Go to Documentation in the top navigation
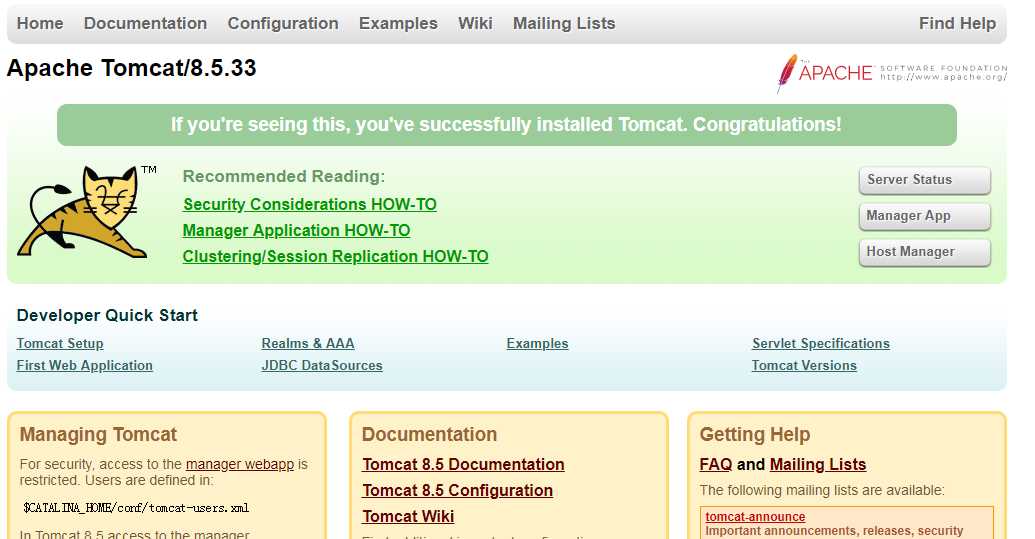Image resolution: width=1035 pixels, height=539 pixels. [x=145, y=23]
